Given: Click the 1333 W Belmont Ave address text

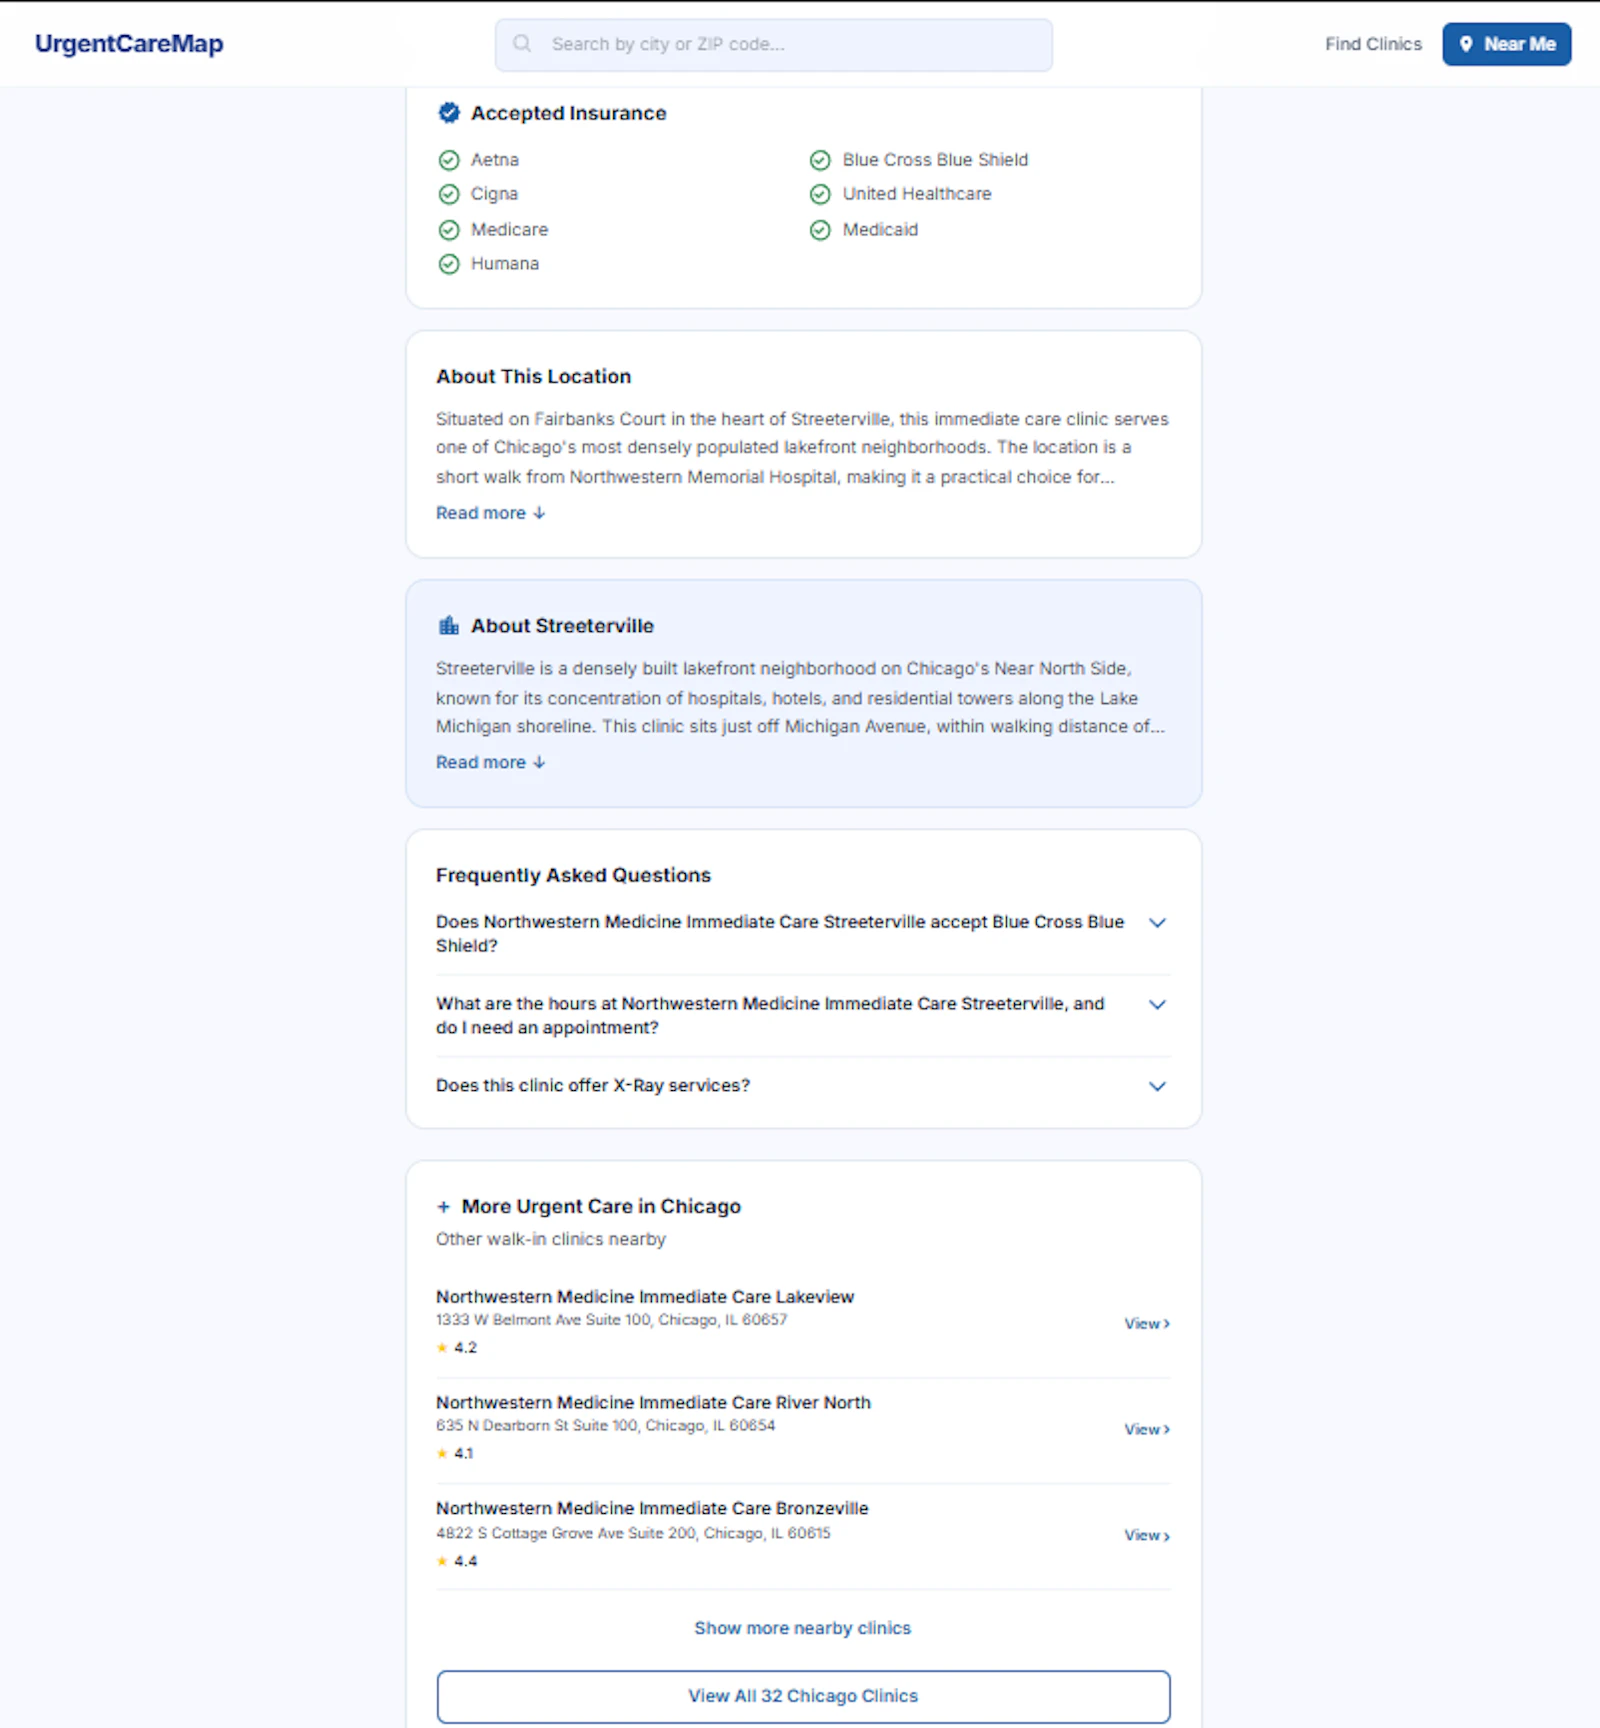Looking at the screenshot, I should [611, 1321].
